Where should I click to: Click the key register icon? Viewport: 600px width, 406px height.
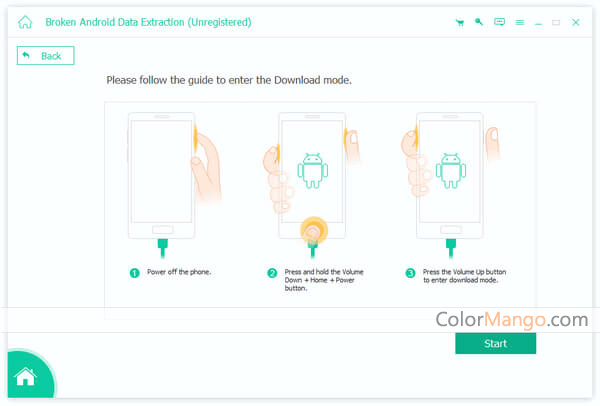pos(479,22)
